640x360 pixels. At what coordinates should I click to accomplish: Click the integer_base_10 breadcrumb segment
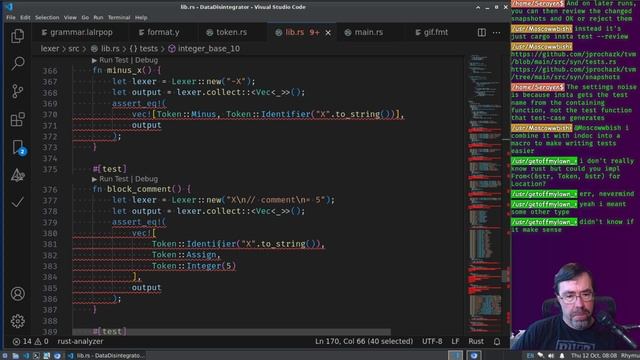click(x=204, y=49)
